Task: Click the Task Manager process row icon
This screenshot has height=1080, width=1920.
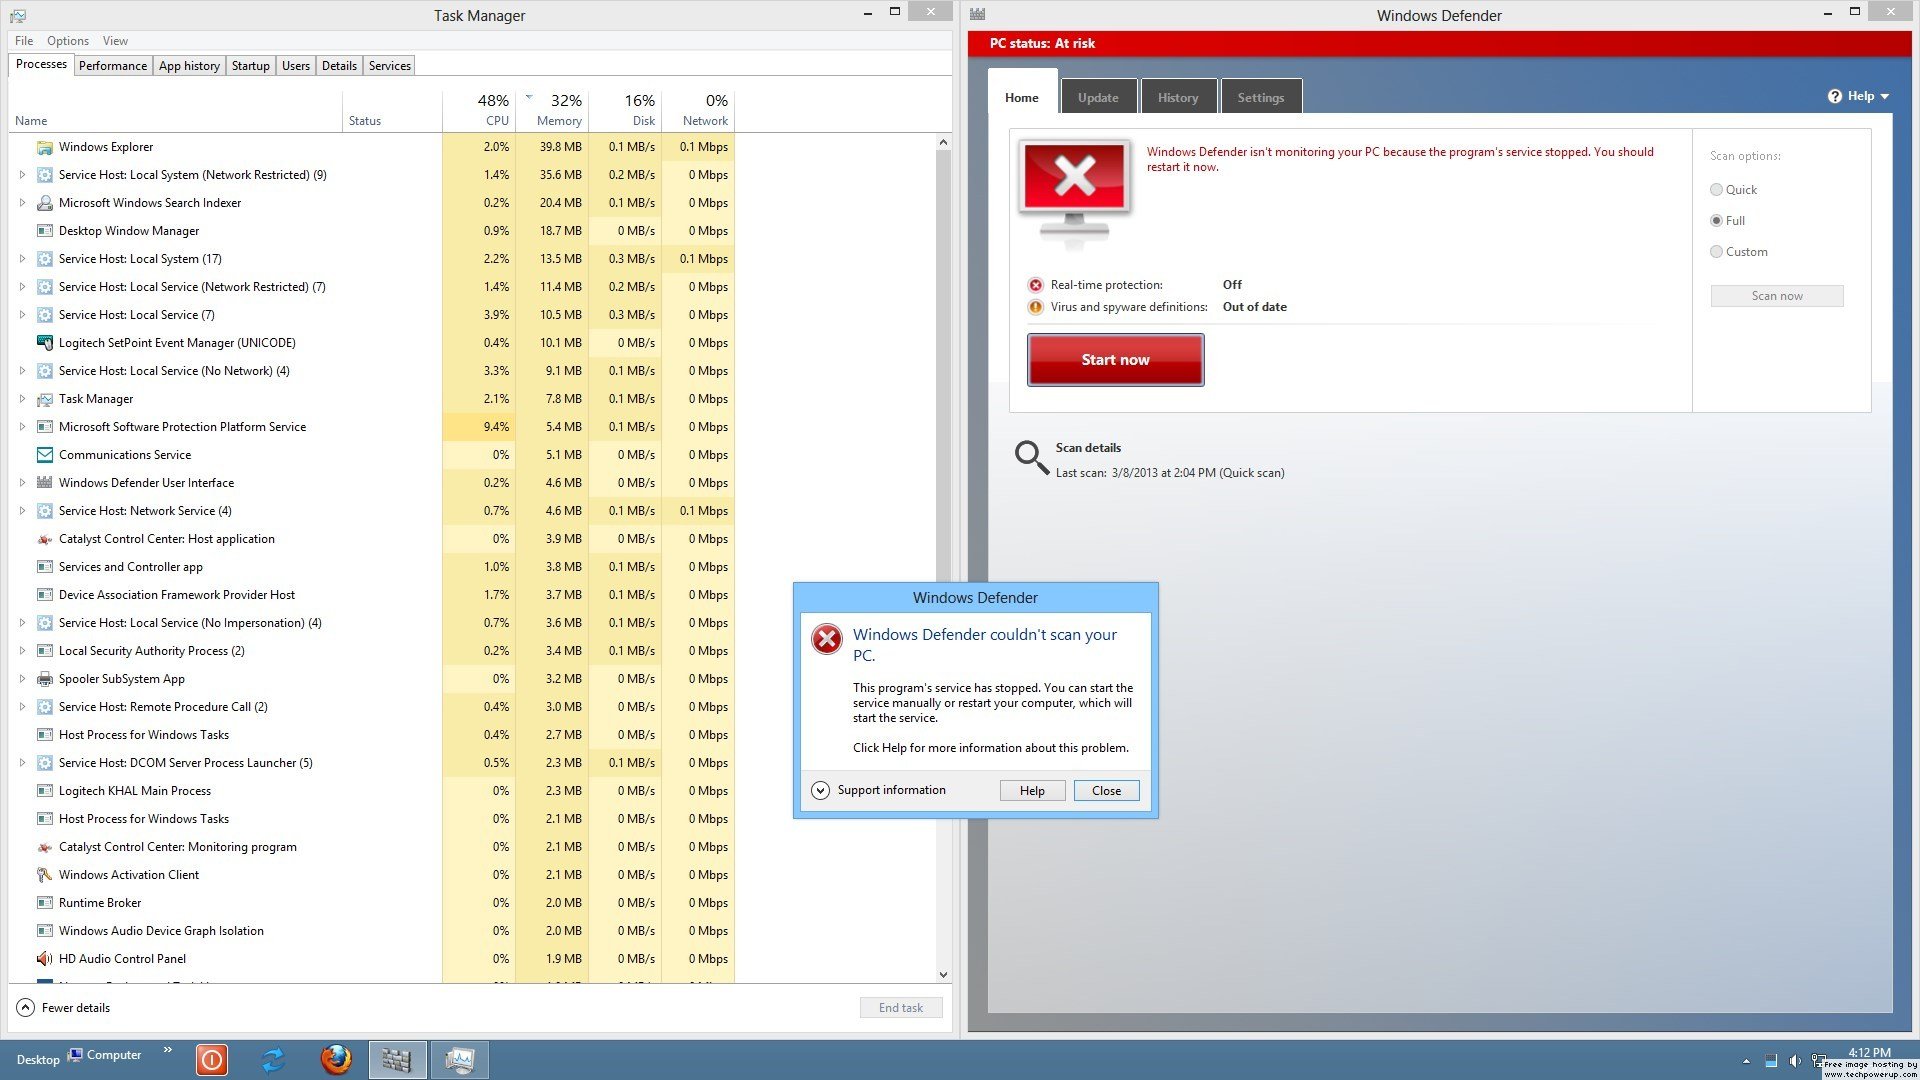Action: (x=44, y=399)
